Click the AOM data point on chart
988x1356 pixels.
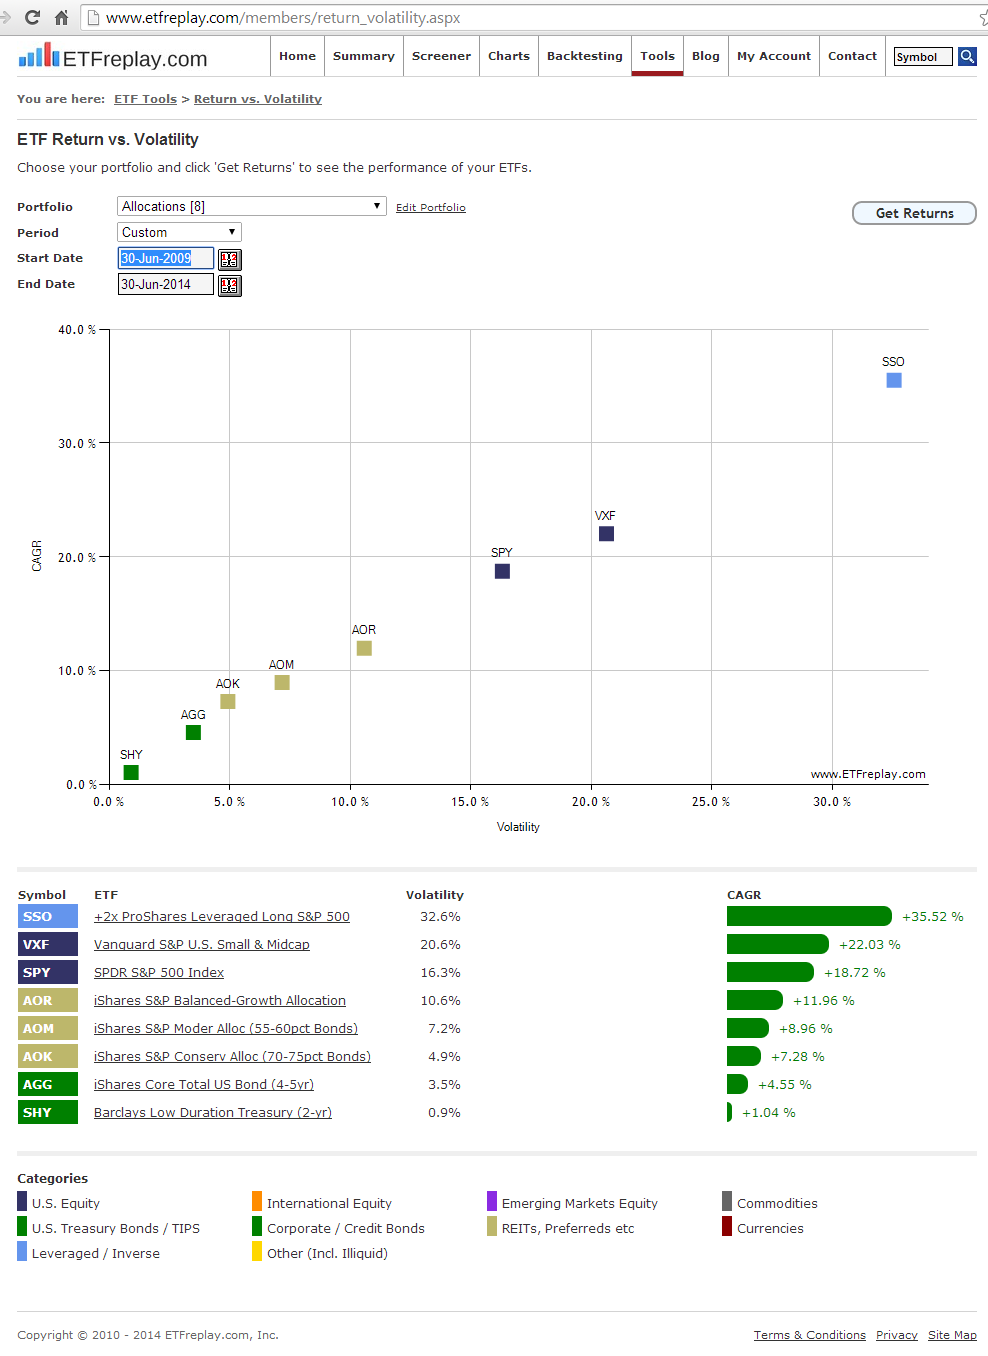[x=282, y=682]
